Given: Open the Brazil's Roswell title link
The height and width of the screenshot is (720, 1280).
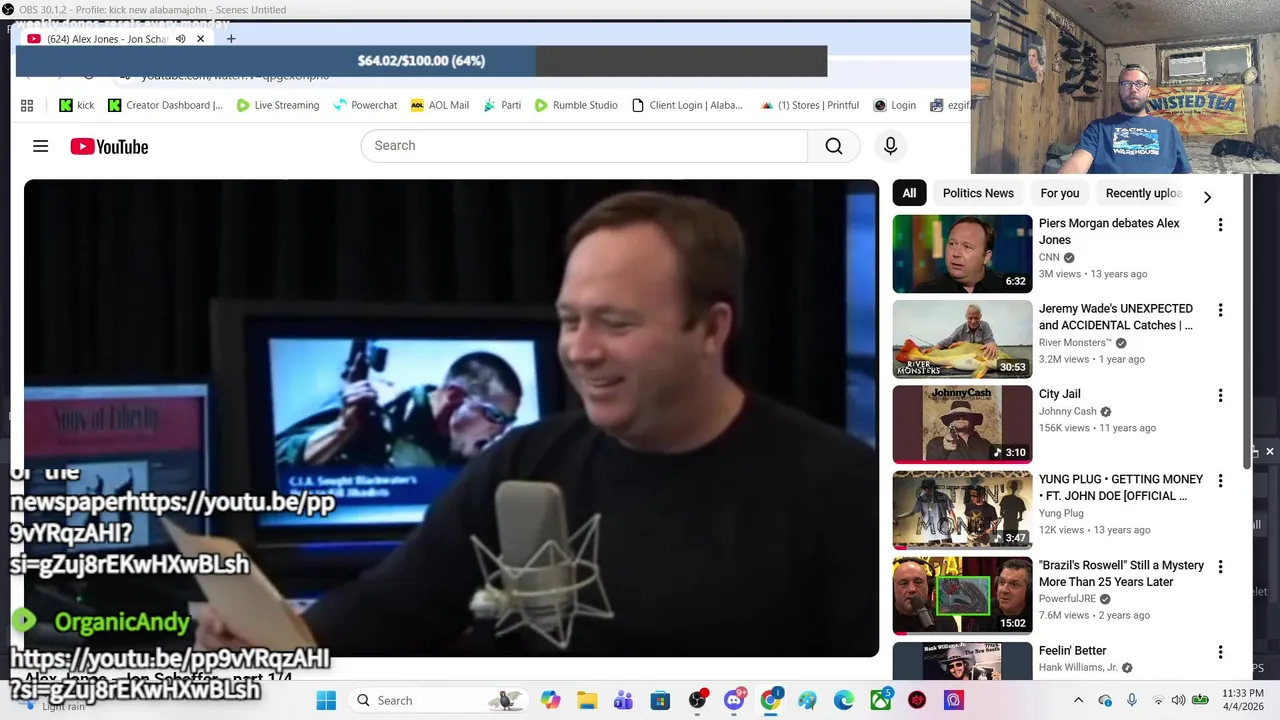Looking at the screenshot, I should click(1121, 573).
